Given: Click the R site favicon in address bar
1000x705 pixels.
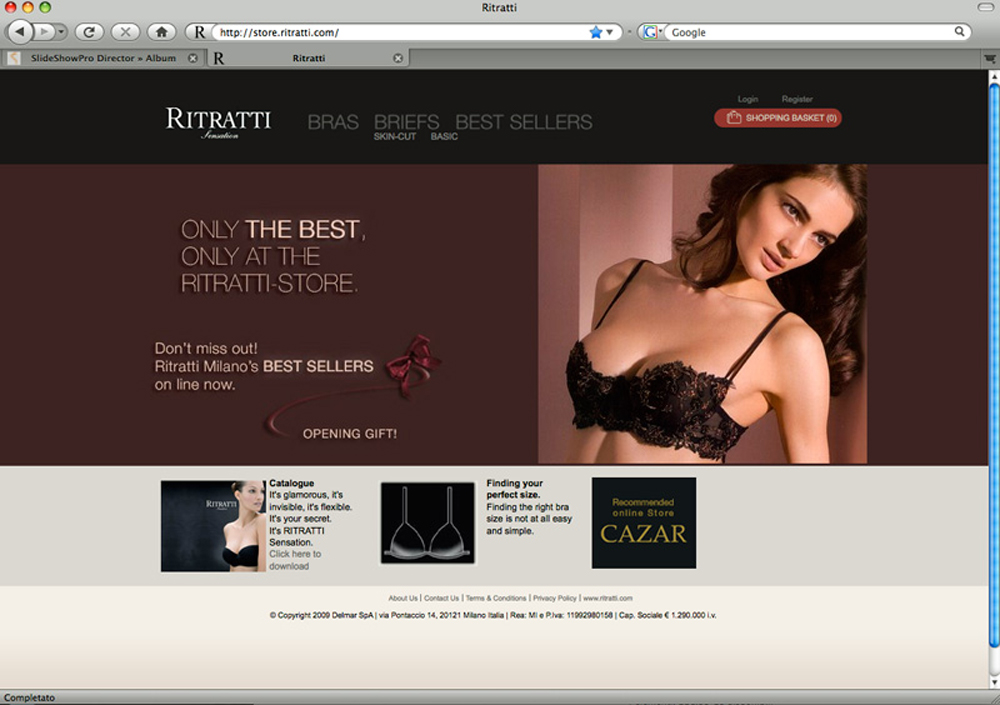Looking at the screenshot, I should point(200,32).
